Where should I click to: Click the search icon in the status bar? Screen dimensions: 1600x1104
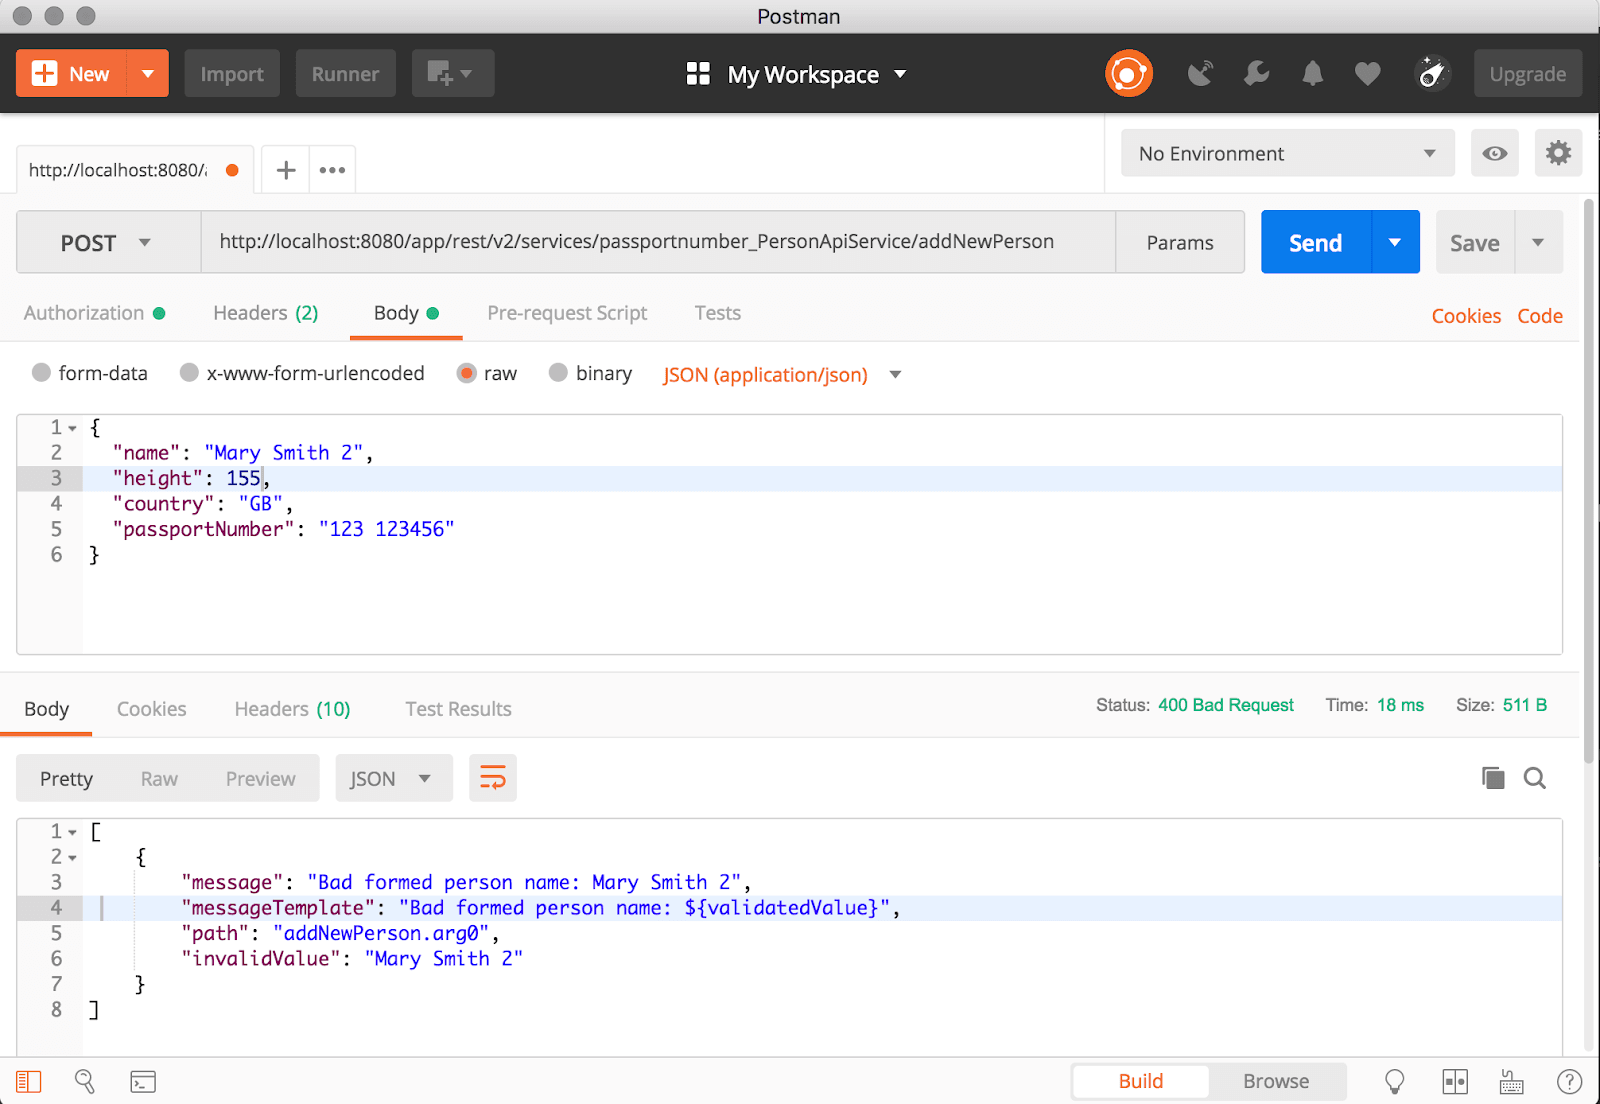tap(85, 1081)
